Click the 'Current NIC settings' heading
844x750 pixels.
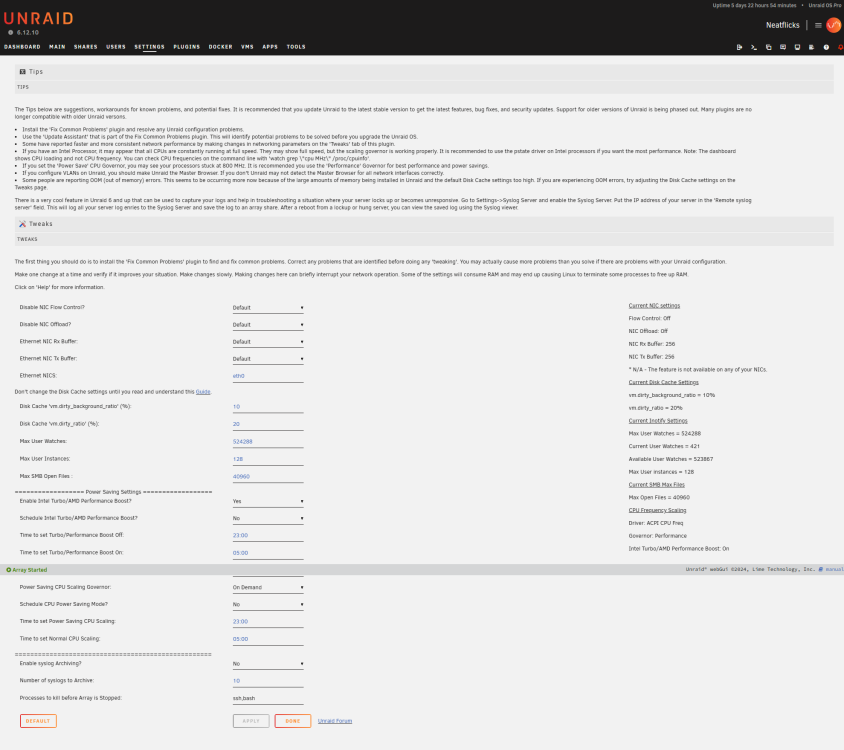click(654, 306)
